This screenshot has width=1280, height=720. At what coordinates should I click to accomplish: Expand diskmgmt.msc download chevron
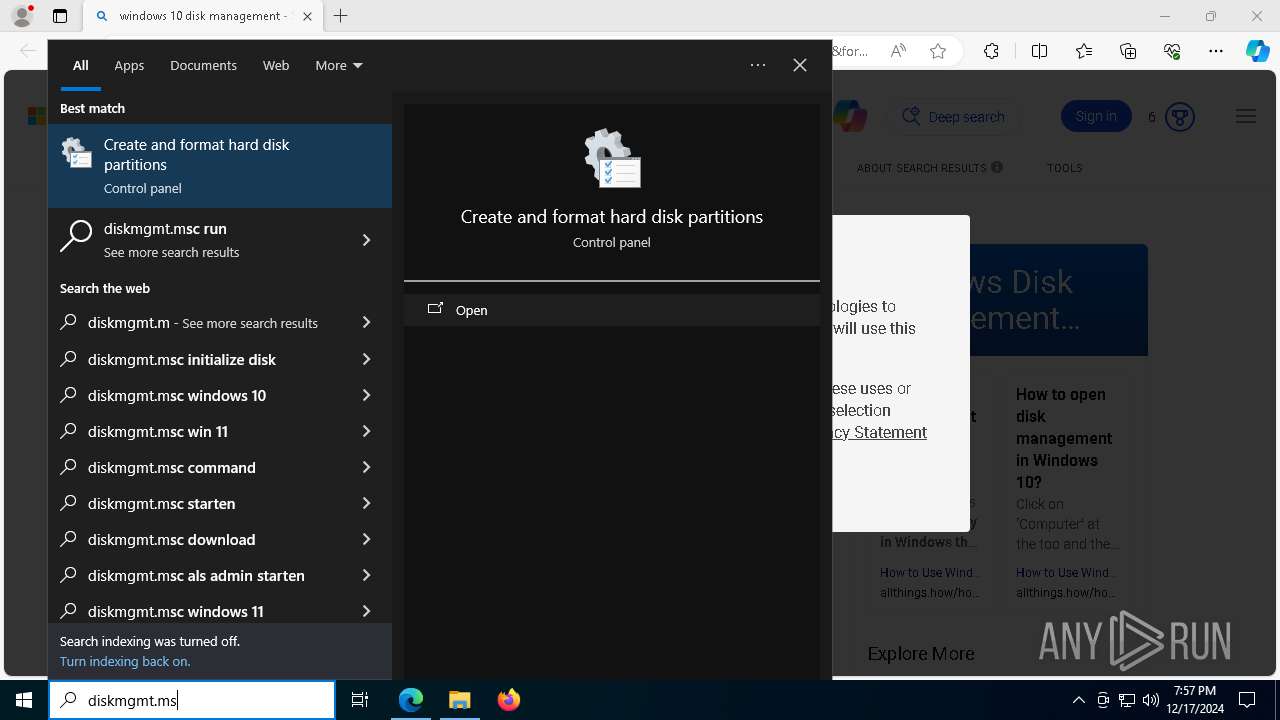pos(366,539)
